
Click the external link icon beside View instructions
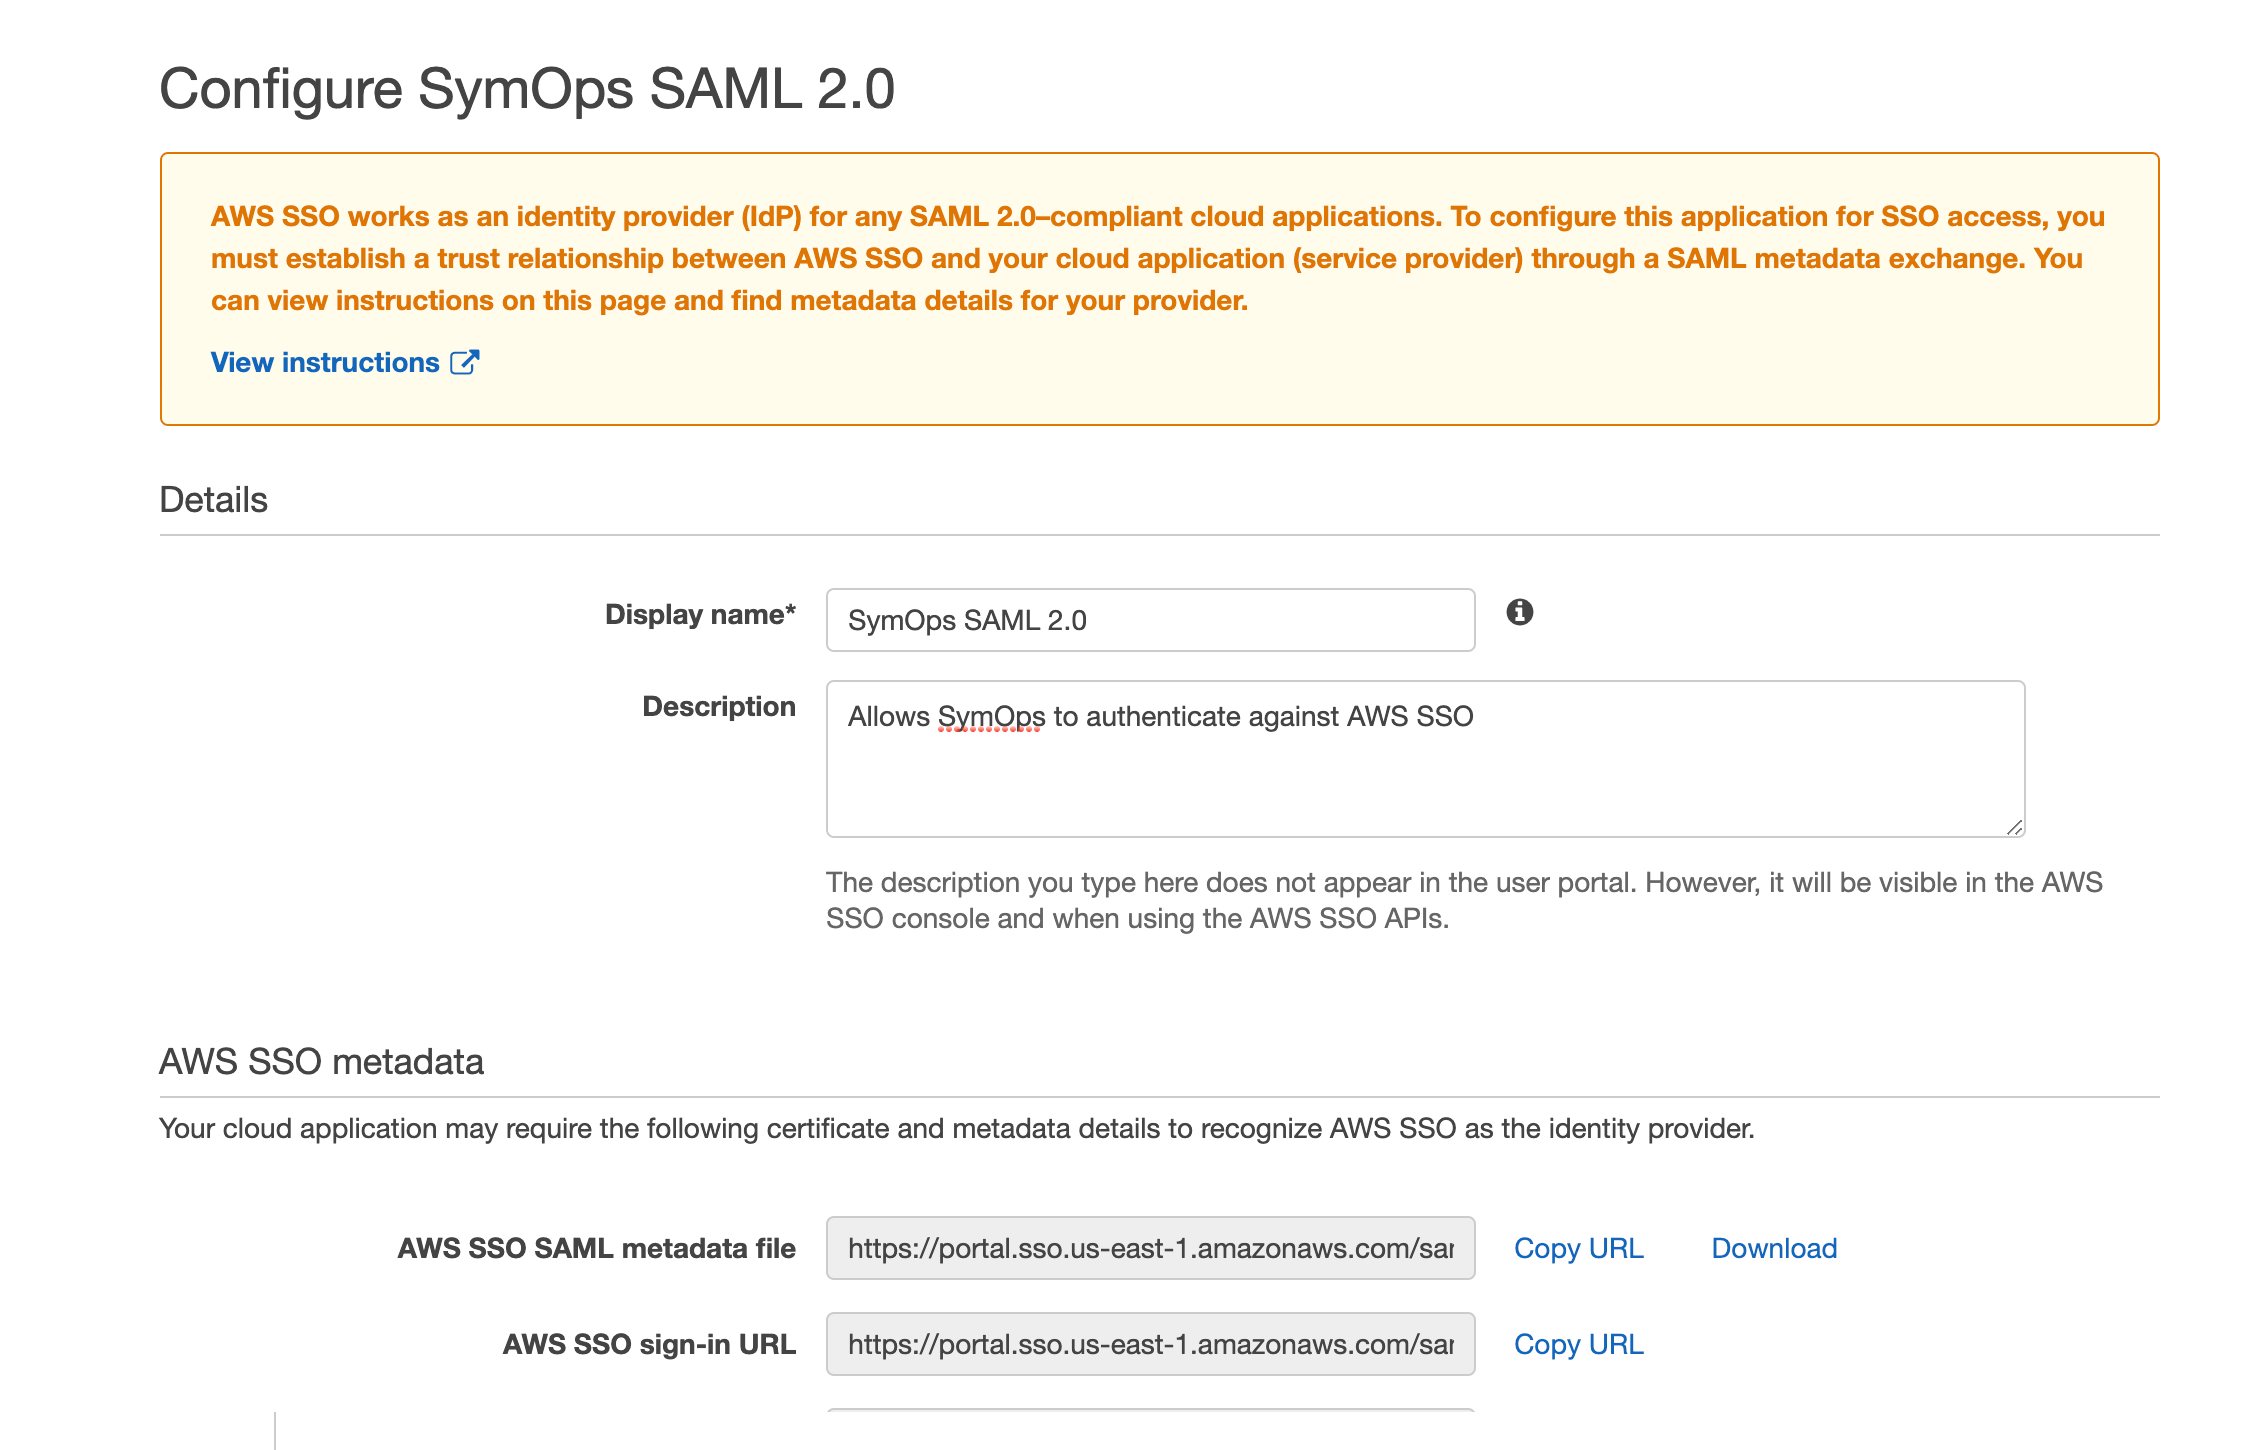(464, 362)
